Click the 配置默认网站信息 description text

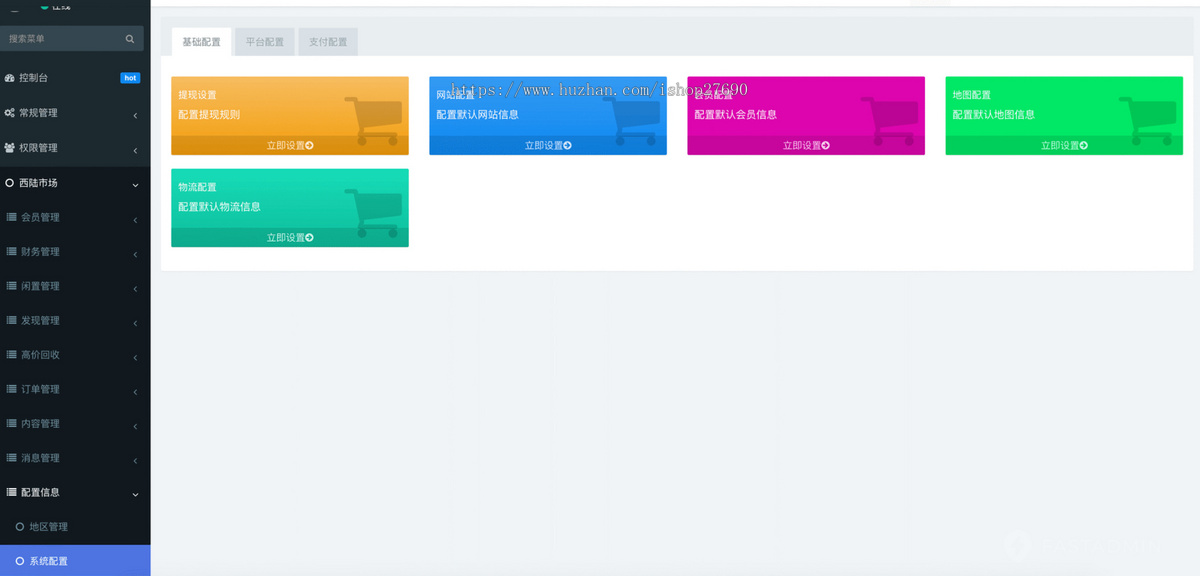click(x=477, y=114)
